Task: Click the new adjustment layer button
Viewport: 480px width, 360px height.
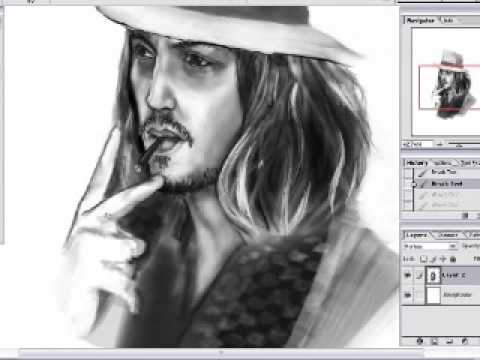Action: 465,341
